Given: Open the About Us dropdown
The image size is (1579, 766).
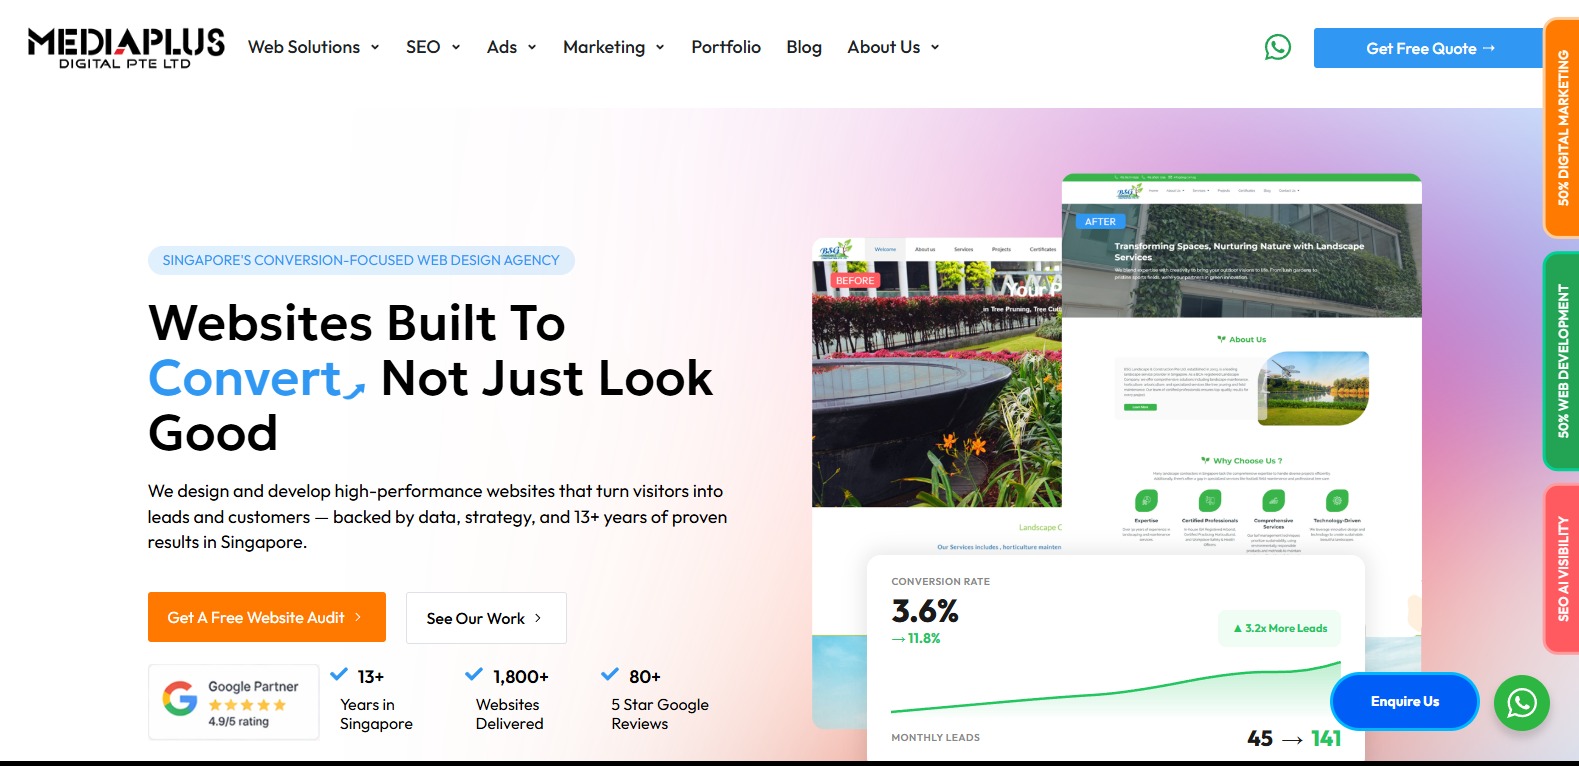Looking at the screenshot, I should click(x=893, y=47).
